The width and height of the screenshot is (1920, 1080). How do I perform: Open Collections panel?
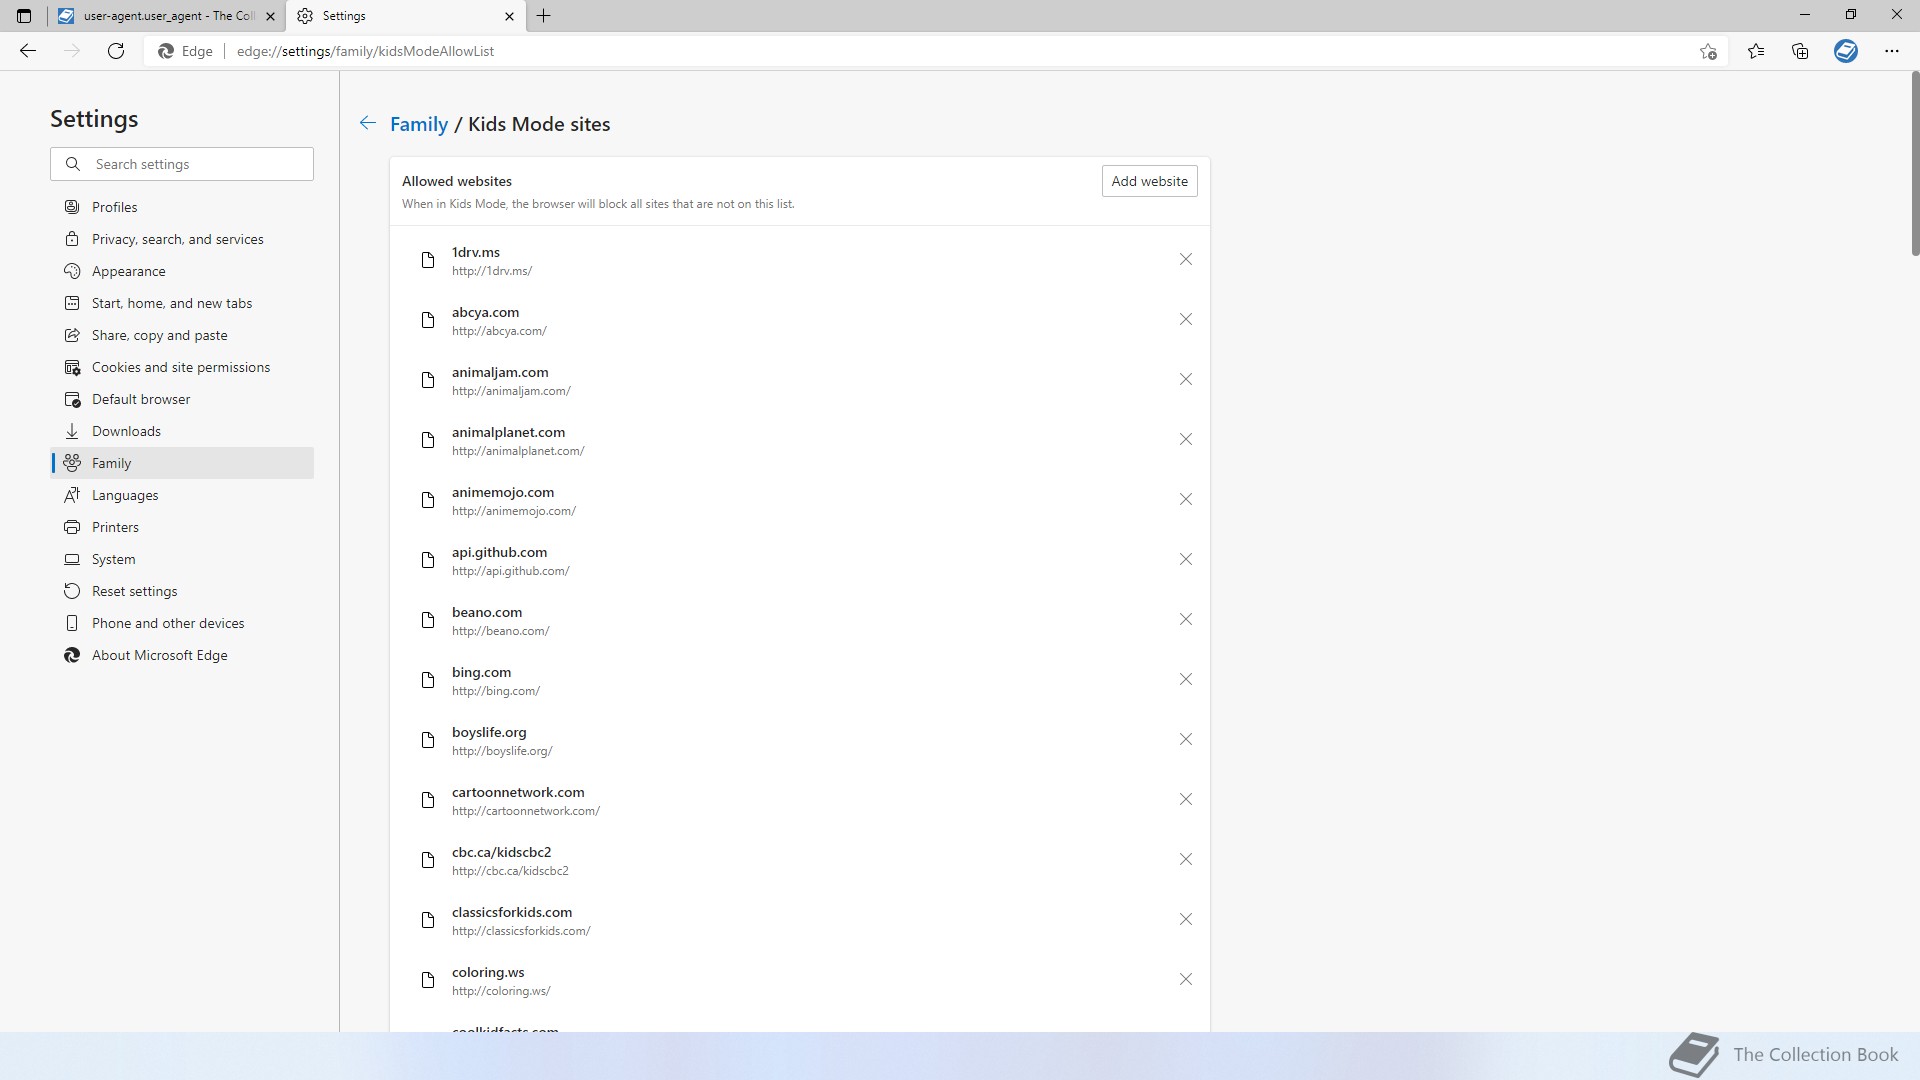1800,51
